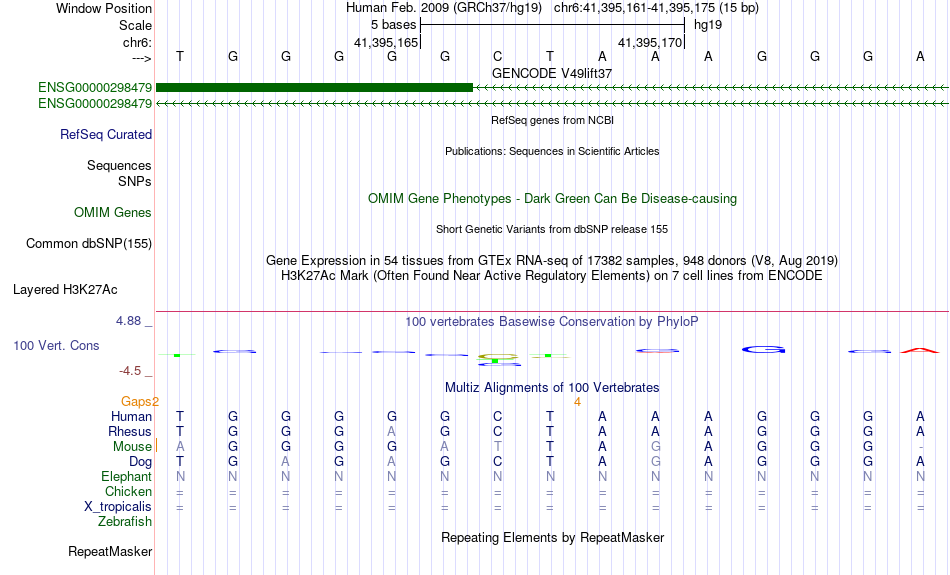Click the Gaps2 label
Screen dimensions: 950x575
pos(140,402)
